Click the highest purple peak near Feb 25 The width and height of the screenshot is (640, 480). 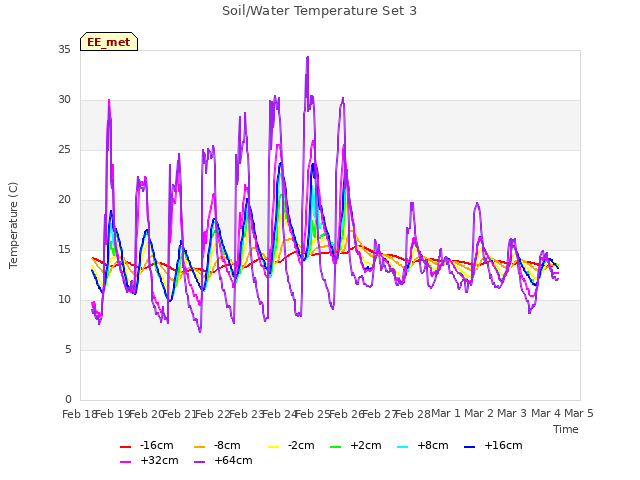point(307,58)
